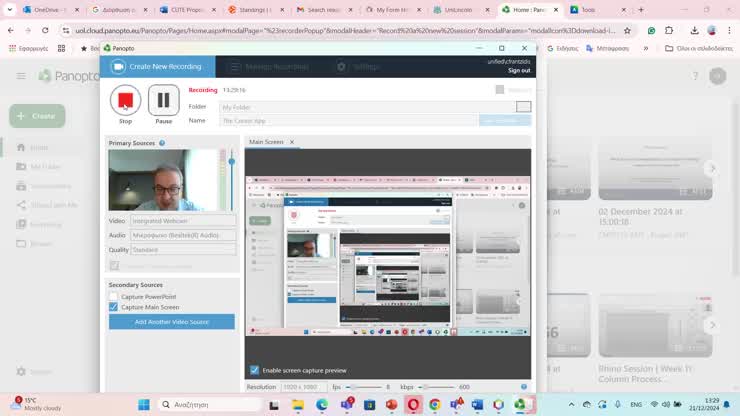Click the webcam preview thumbnail

coord(162,180)
